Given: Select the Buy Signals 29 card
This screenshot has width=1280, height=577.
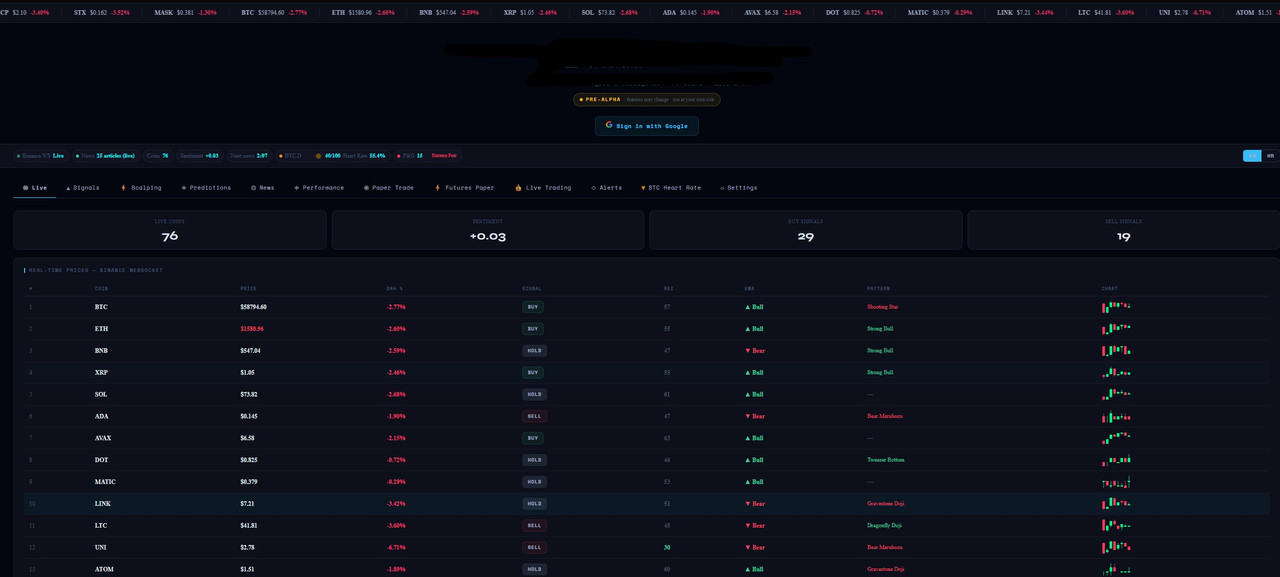Looking at the screenshot, I should tap(806, 230).
